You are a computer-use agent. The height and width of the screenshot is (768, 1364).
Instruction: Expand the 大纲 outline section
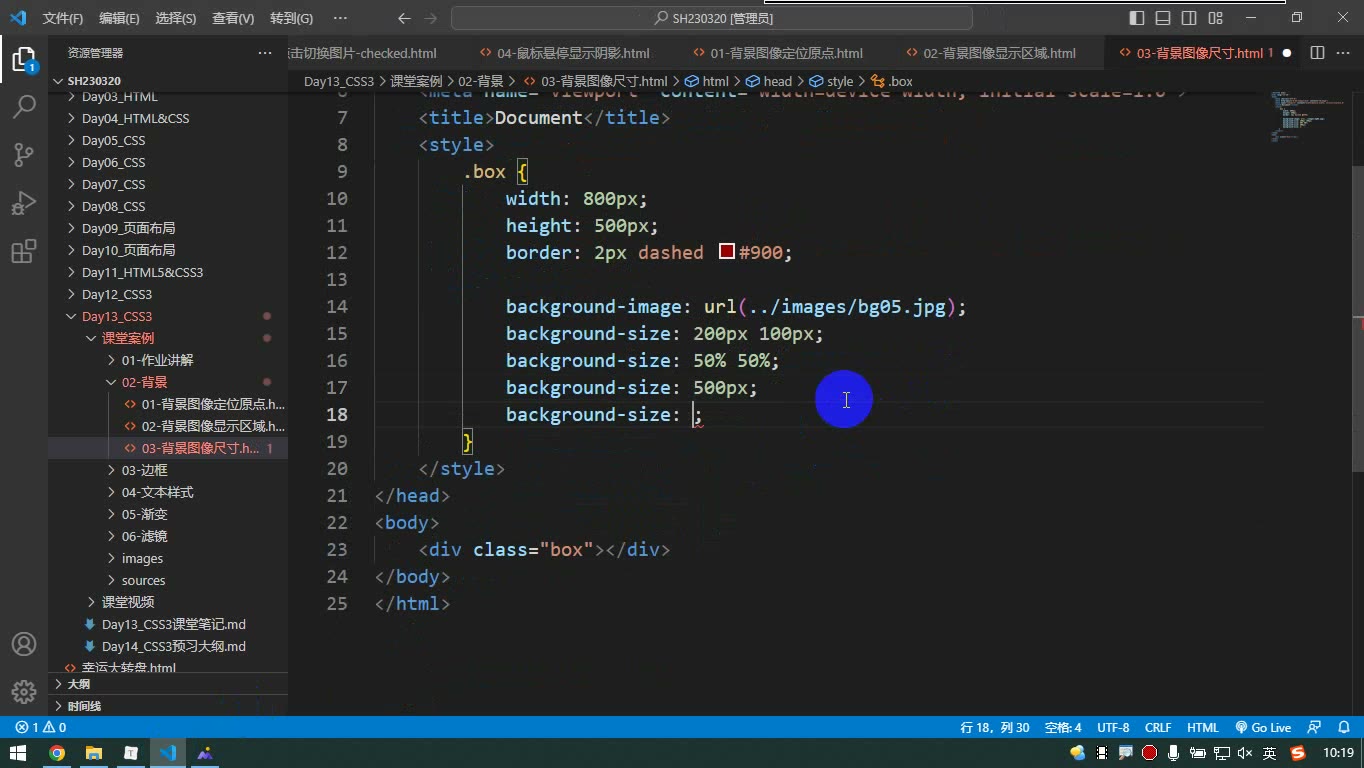coord(168,684)
